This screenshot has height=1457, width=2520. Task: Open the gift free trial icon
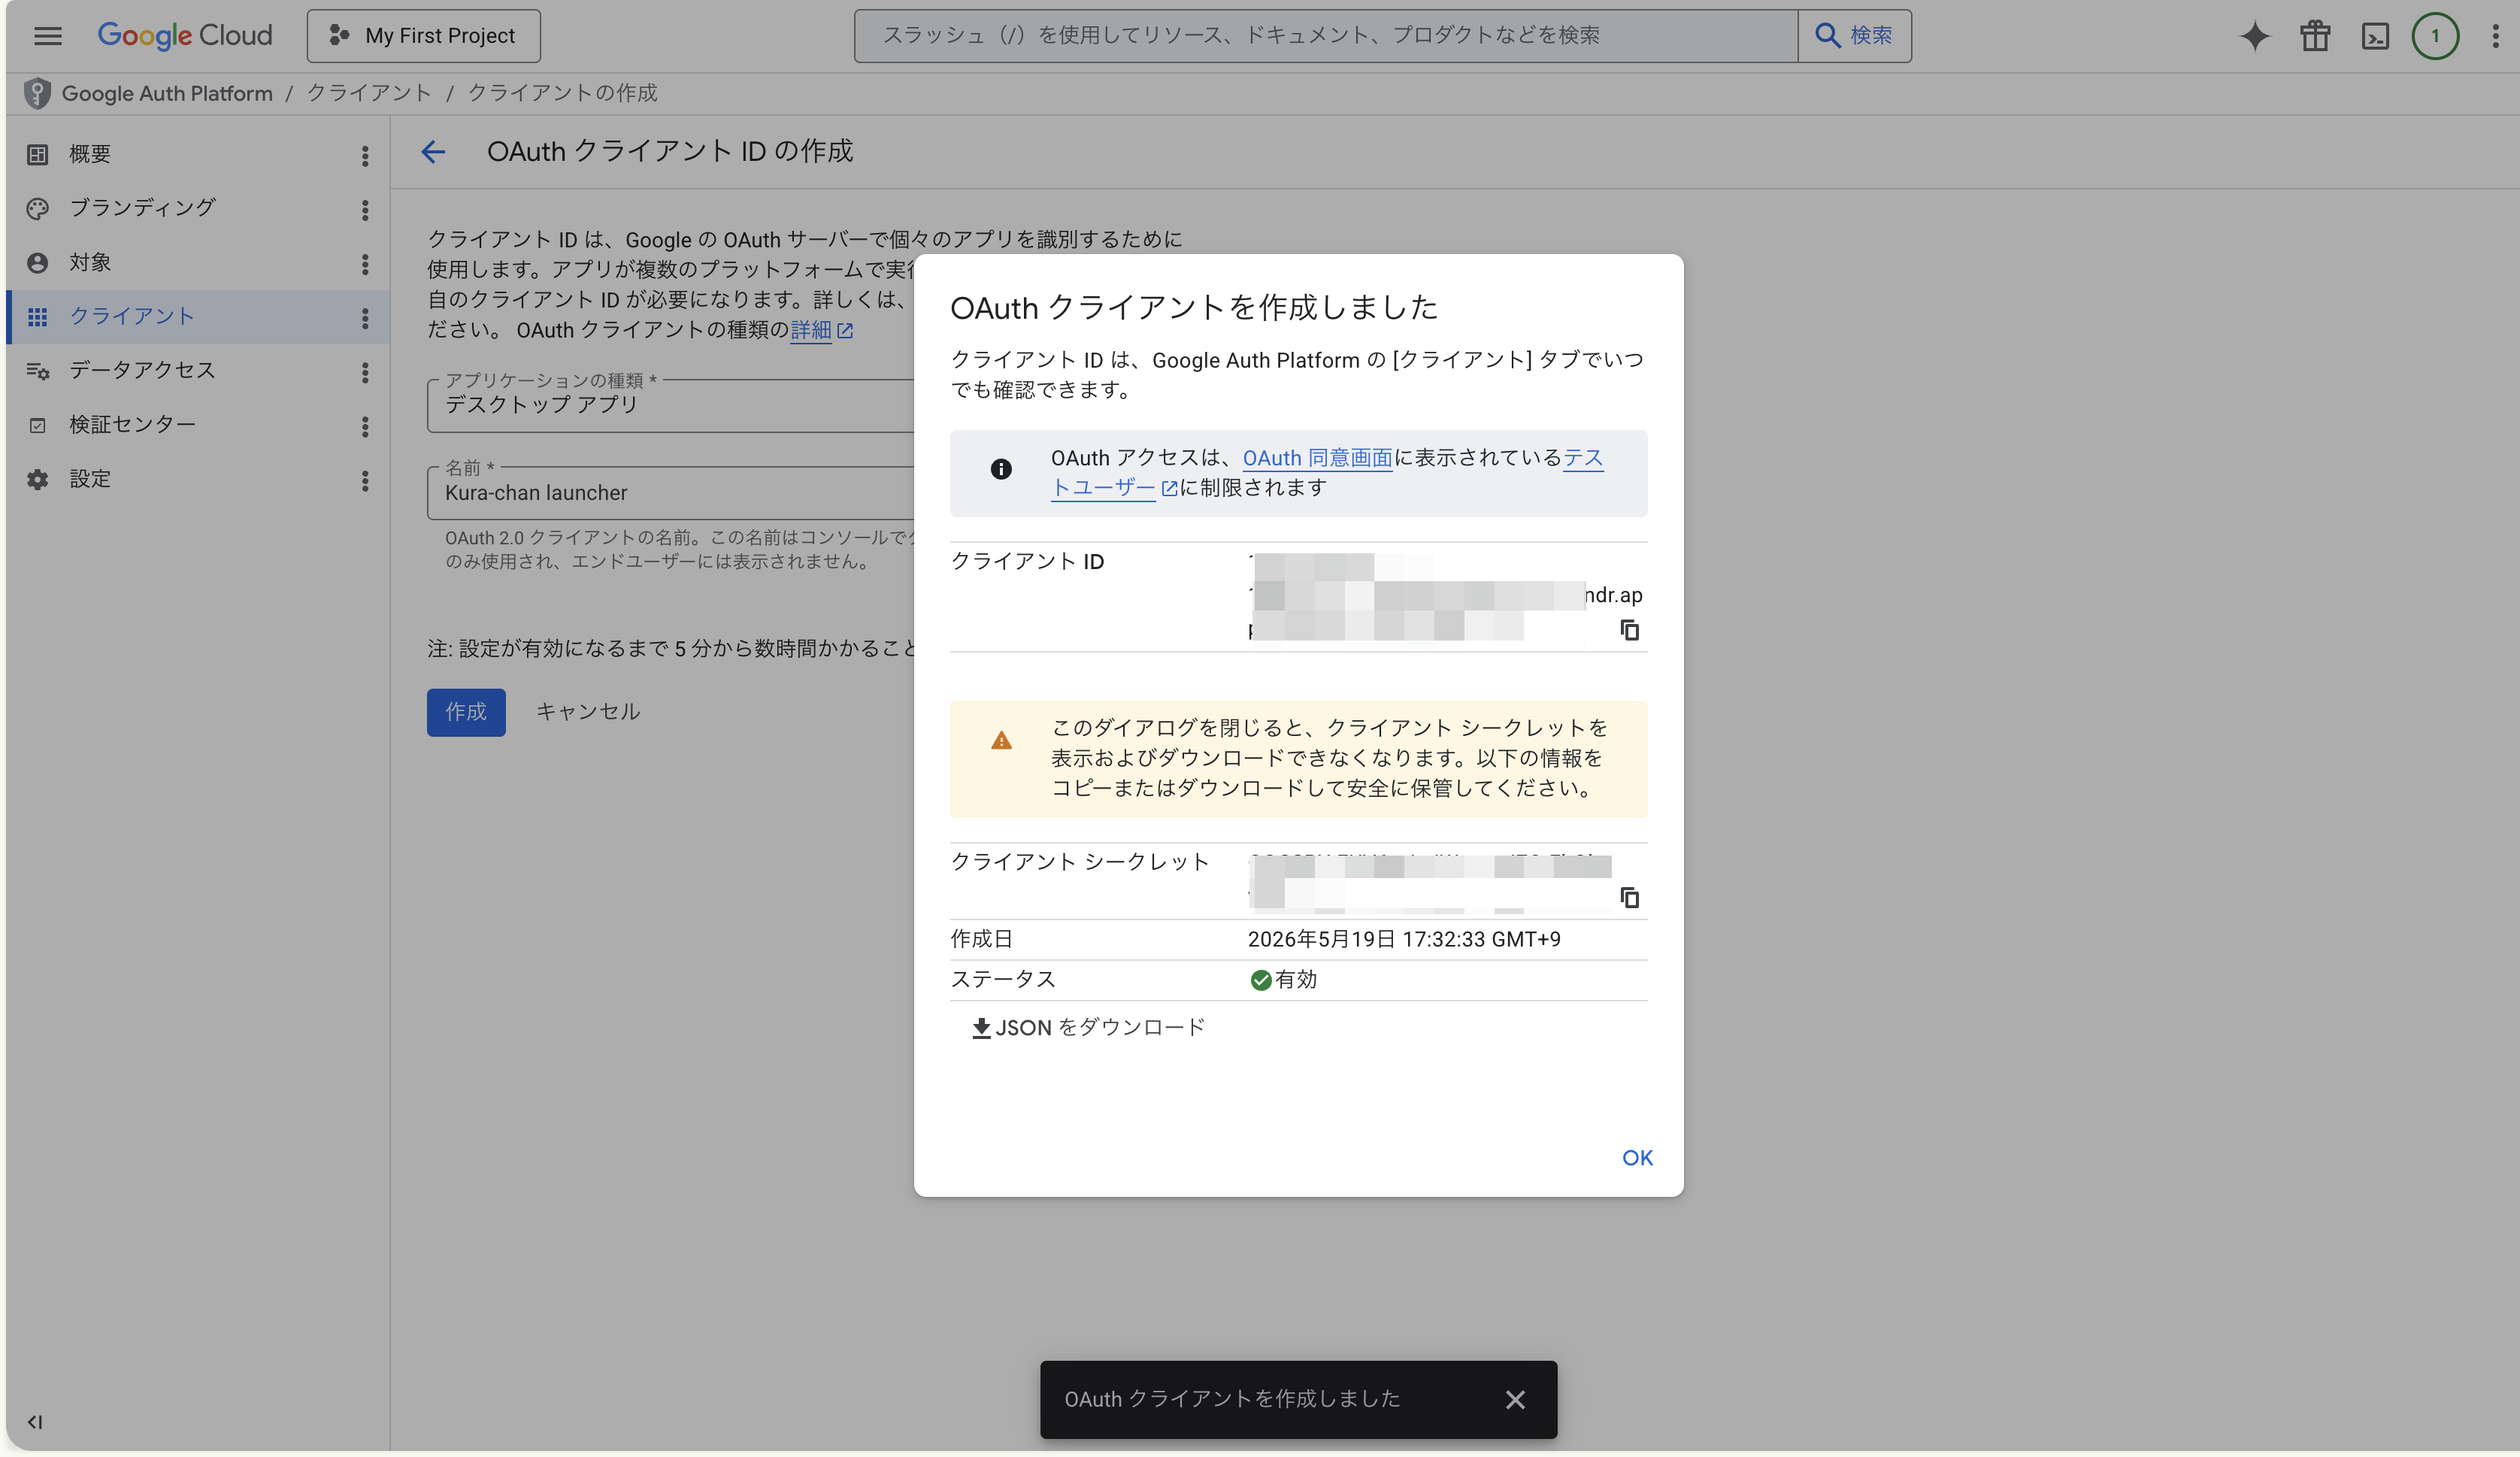(x=2315, y=36)
